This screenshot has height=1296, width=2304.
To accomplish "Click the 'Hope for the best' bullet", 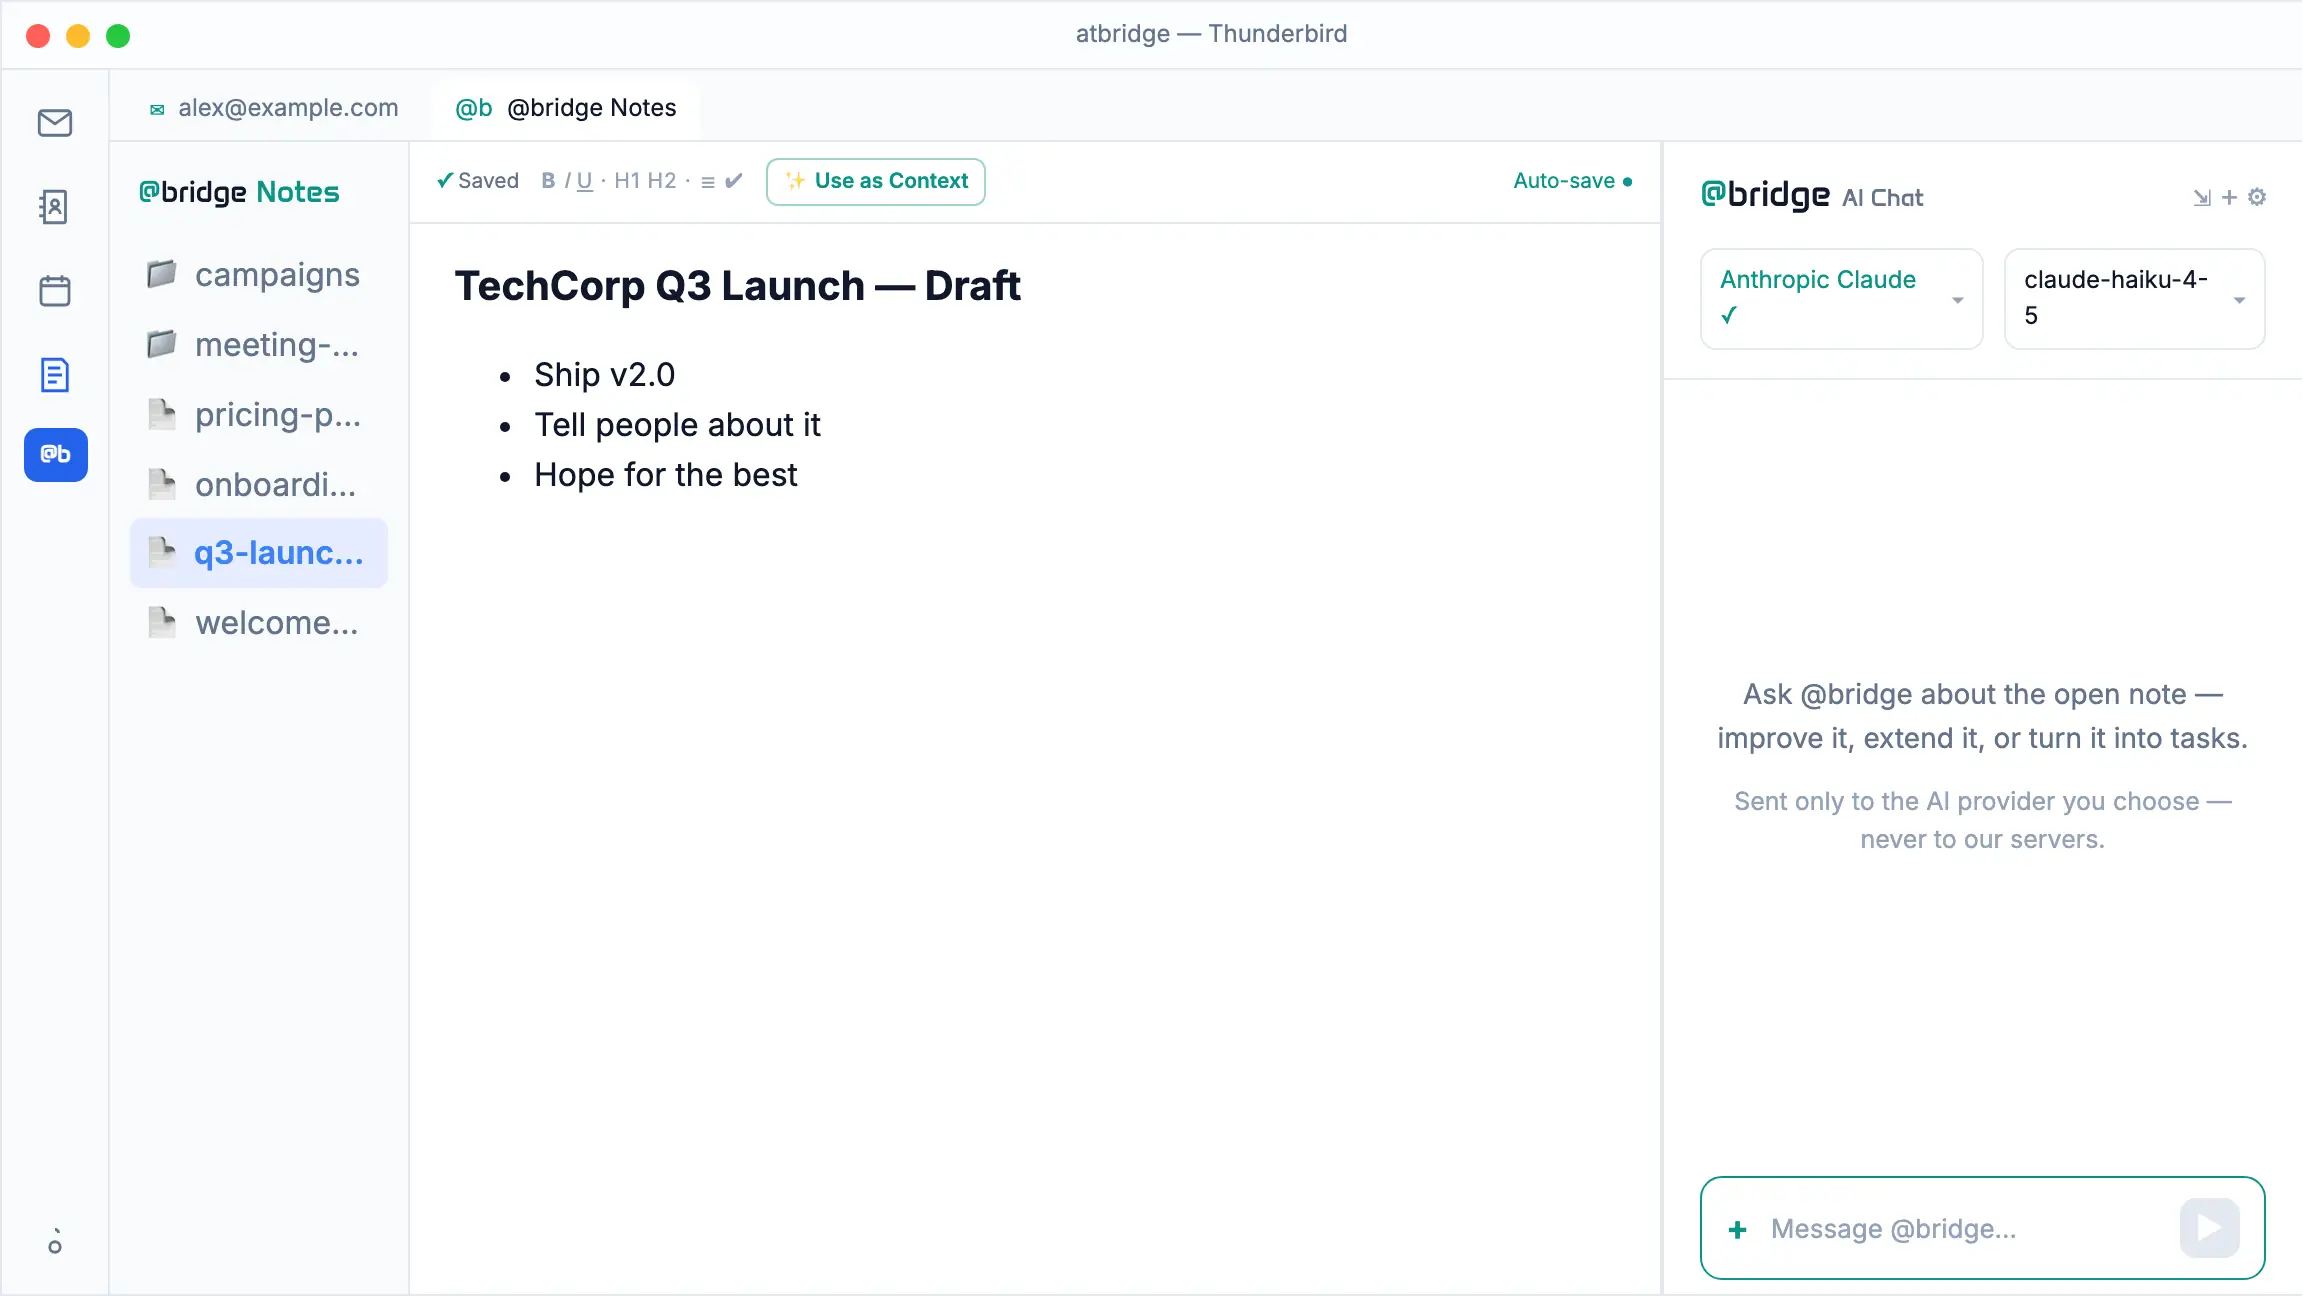I will tap(666, 475).
